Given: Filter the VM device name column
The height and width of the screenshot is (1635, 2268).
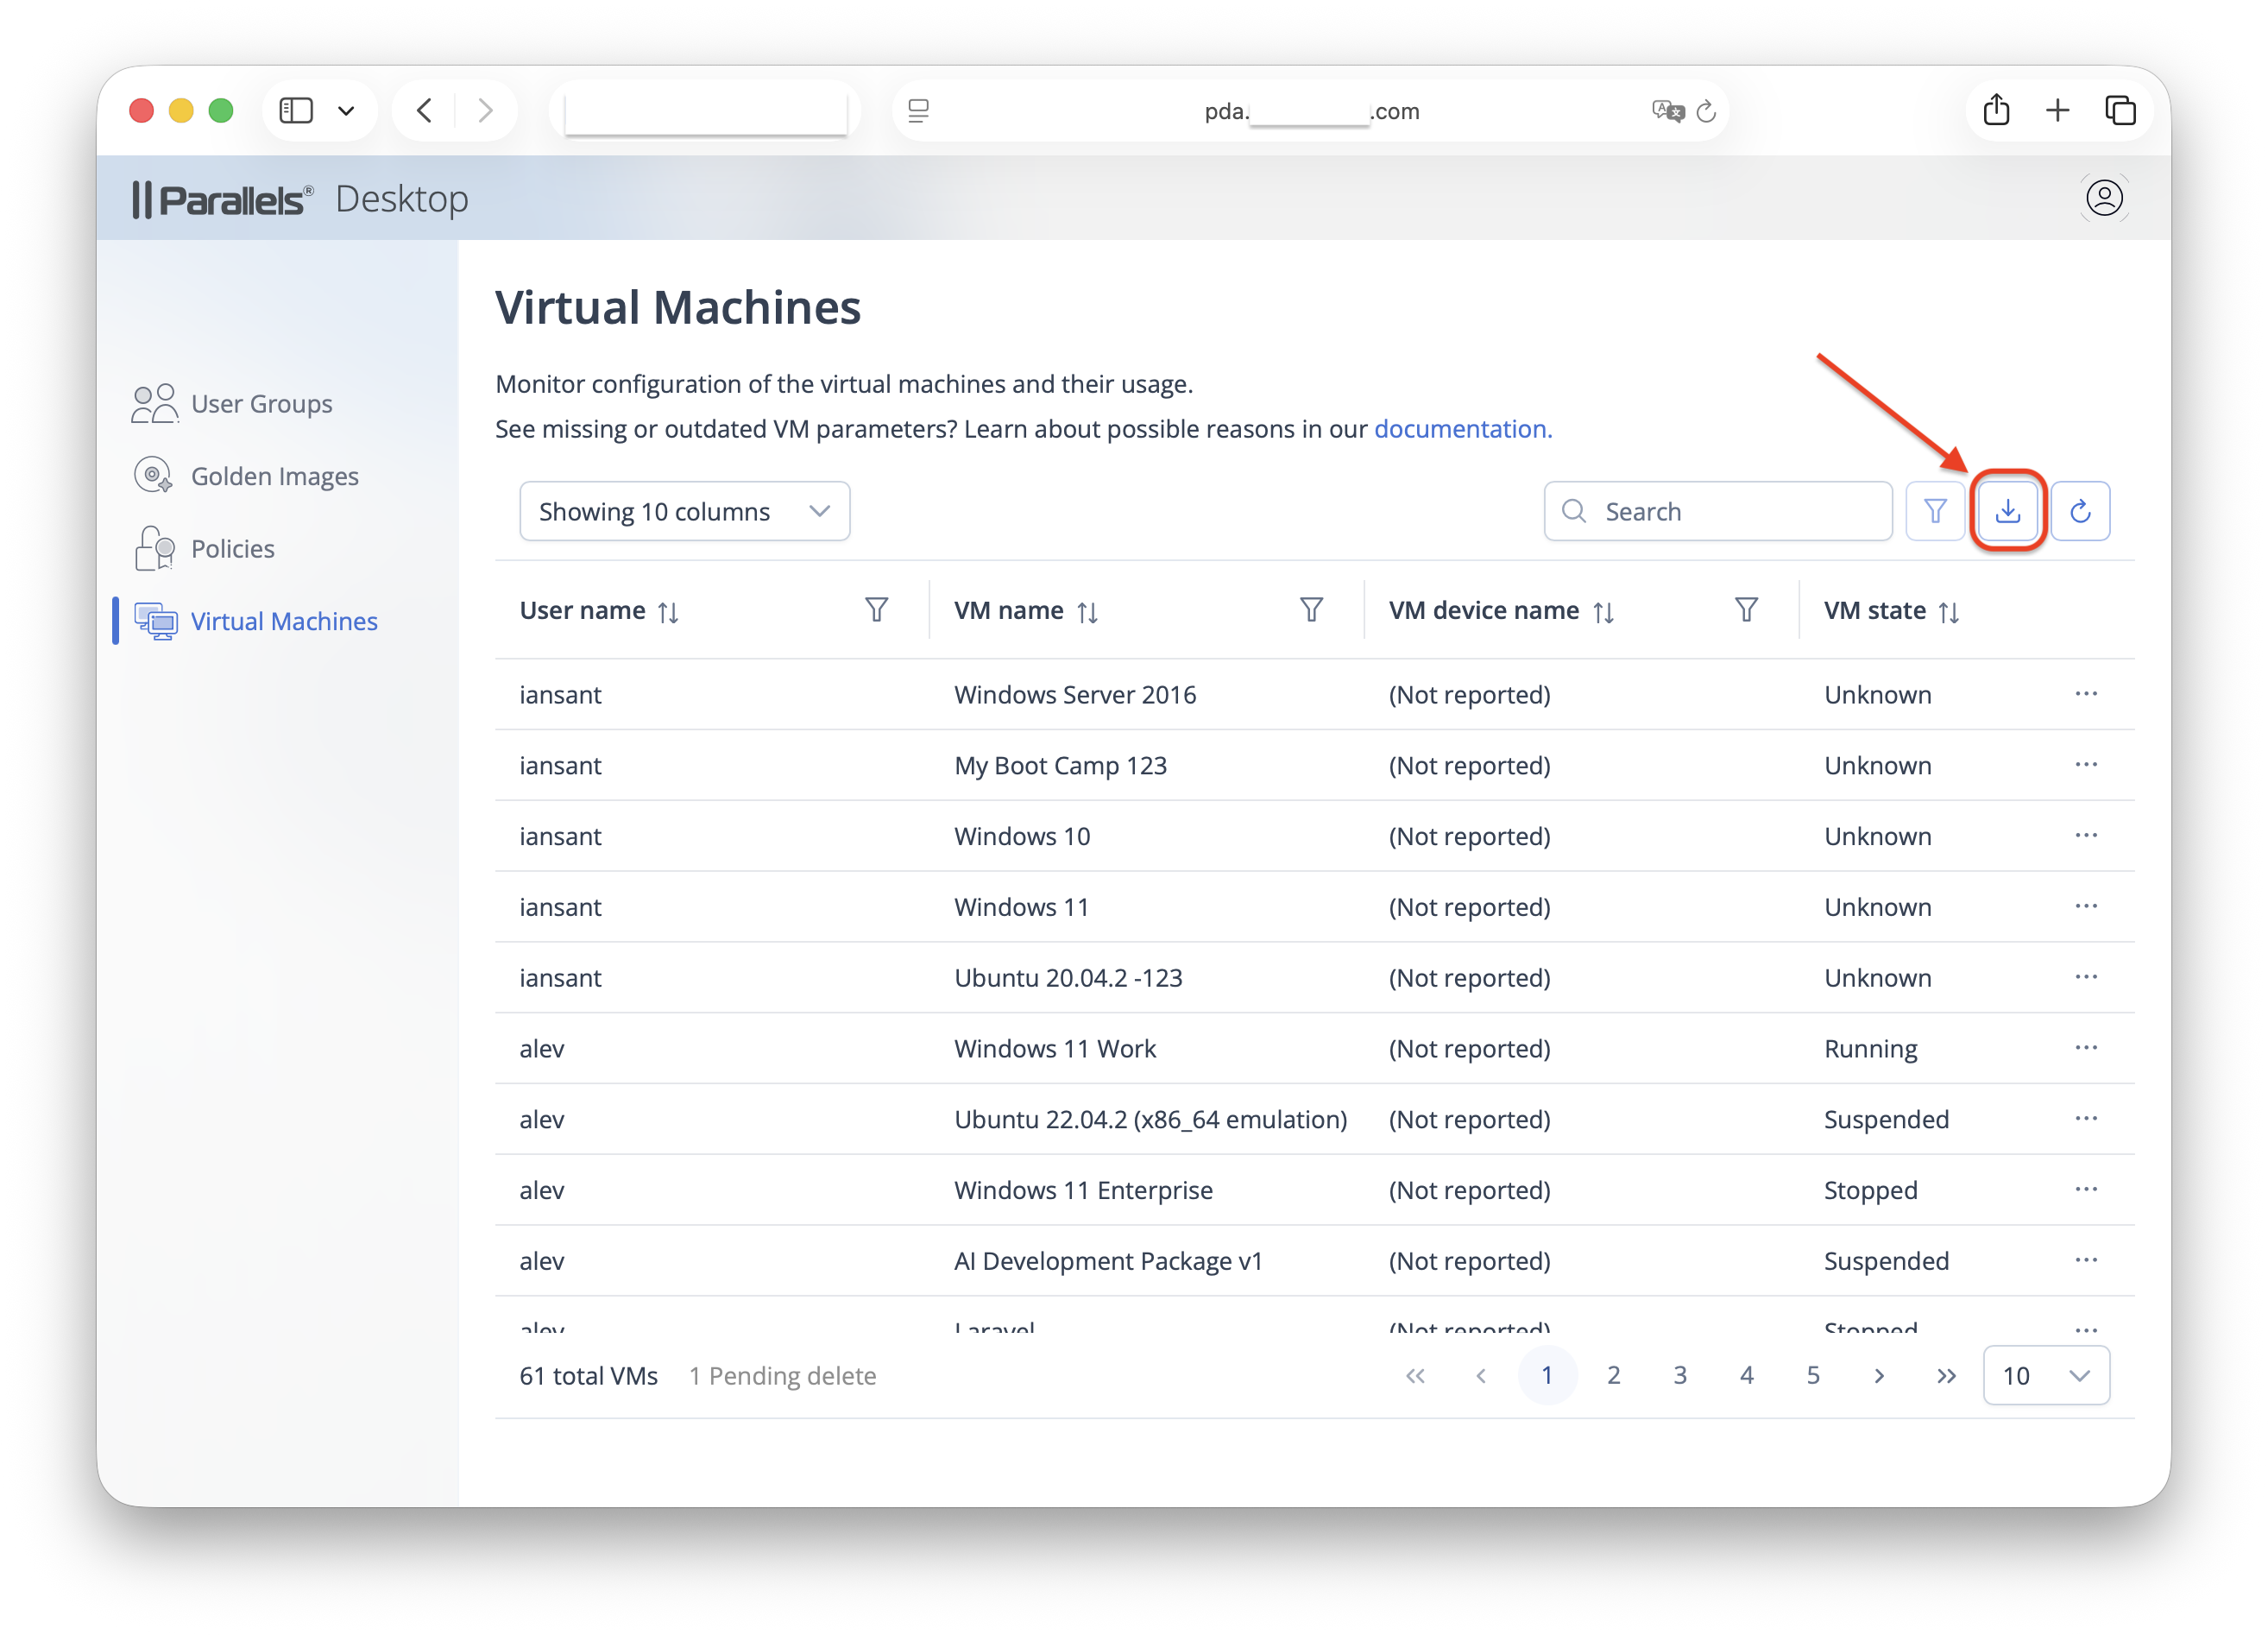Looking at the screenshot, I should coord(1746,610).
